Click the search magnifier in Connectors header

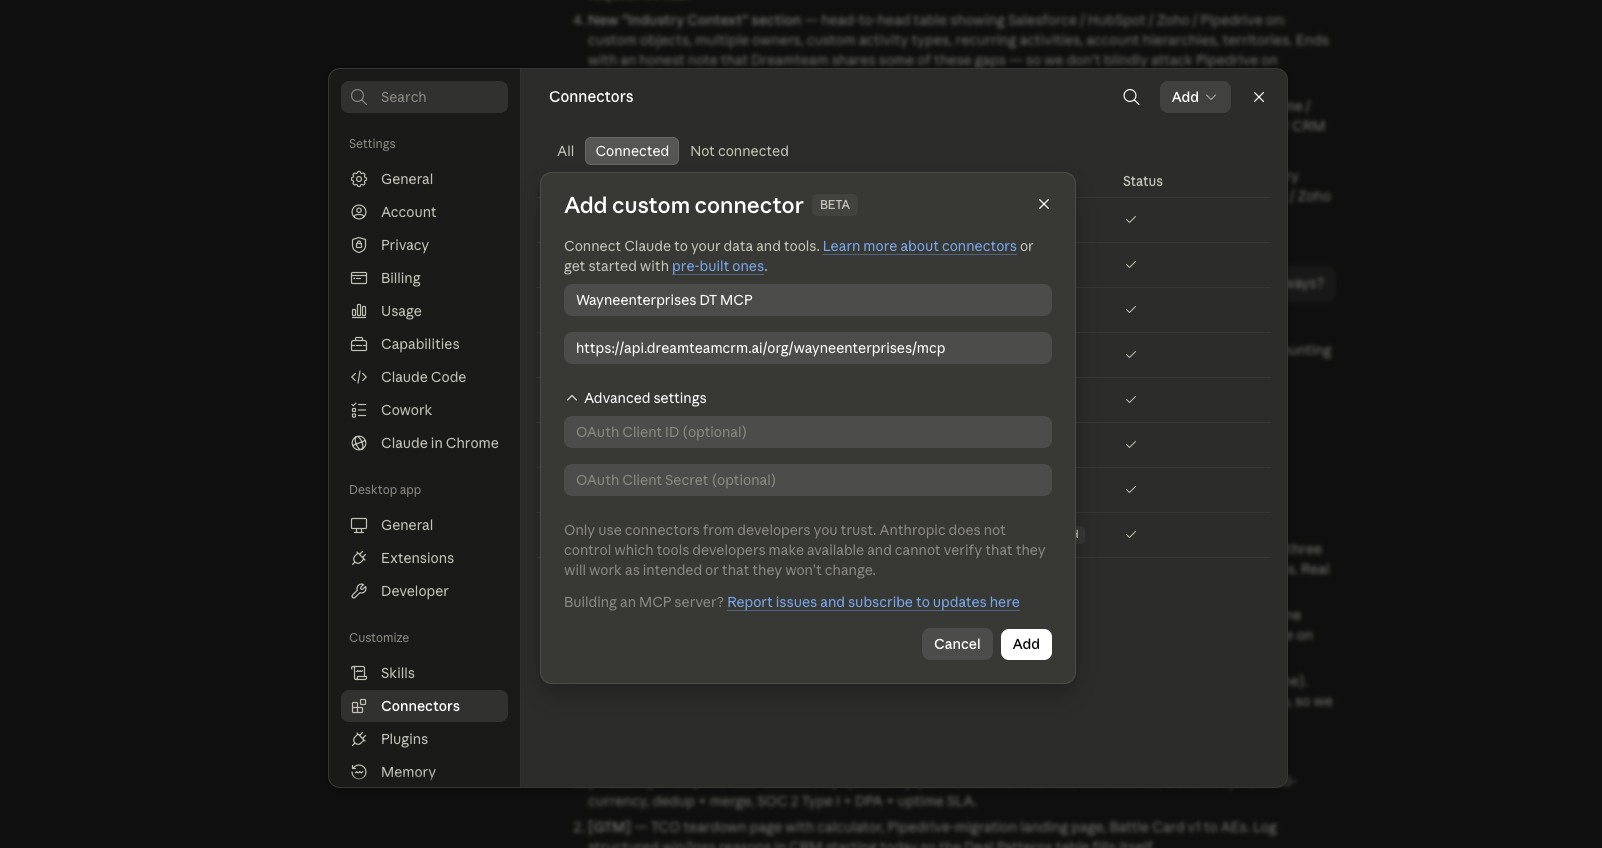click(1131, 97)
